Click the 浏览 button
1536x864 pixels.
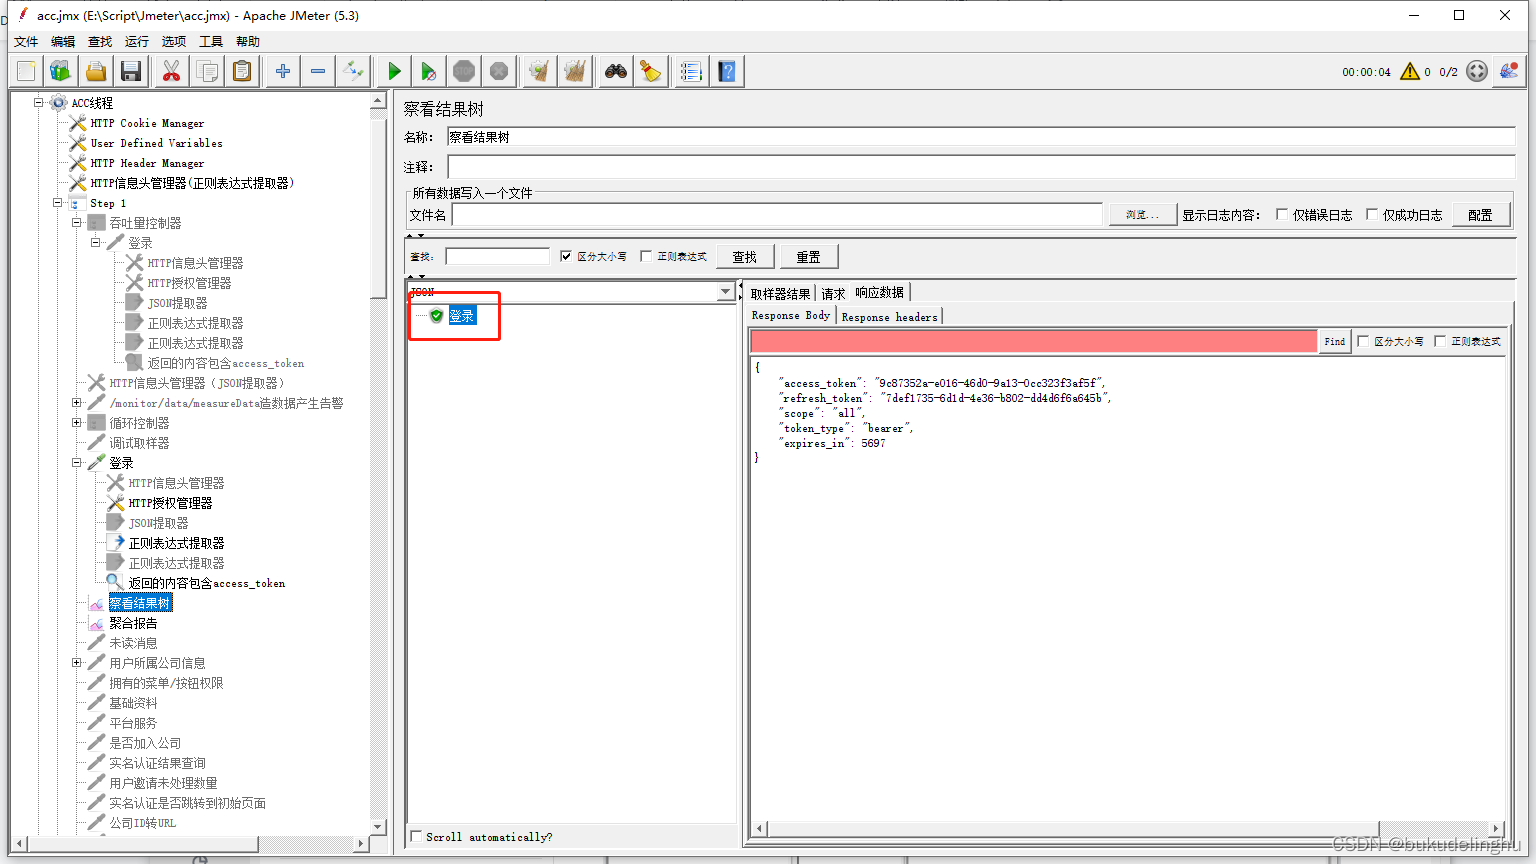coord(1142,215)
